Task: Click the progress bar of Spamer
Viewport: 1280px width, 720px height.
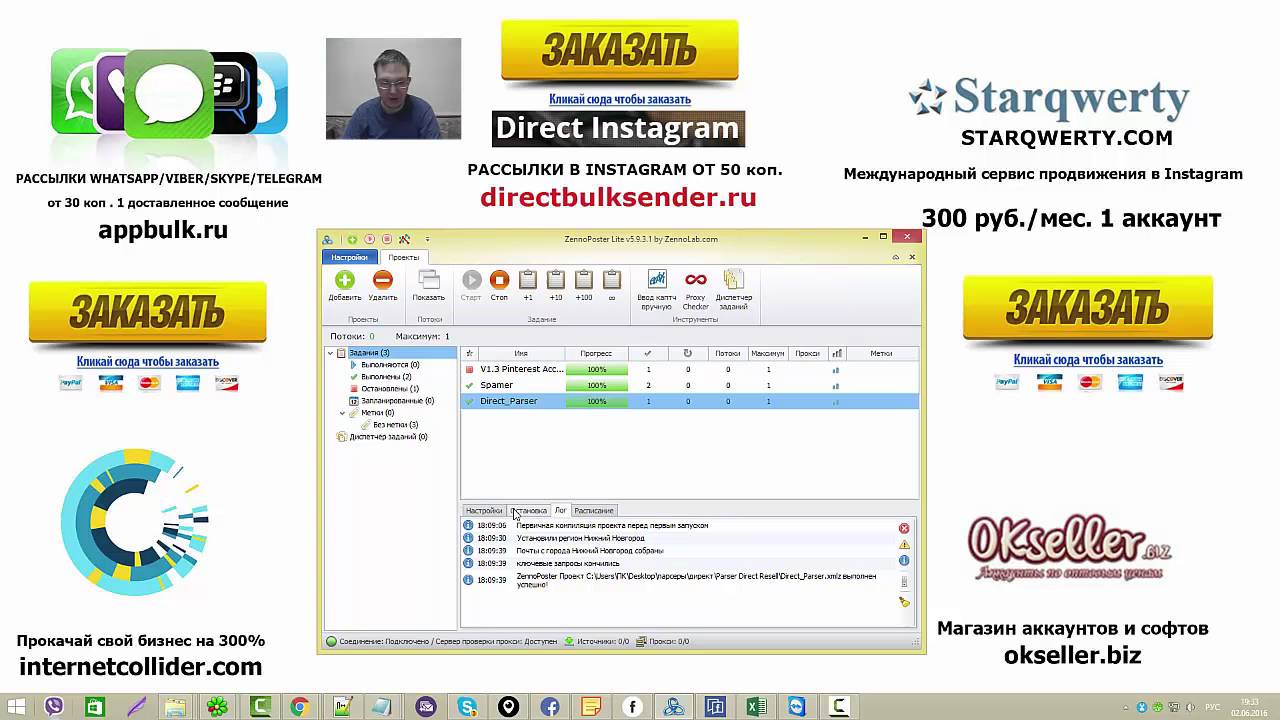Action: (597, 385)
